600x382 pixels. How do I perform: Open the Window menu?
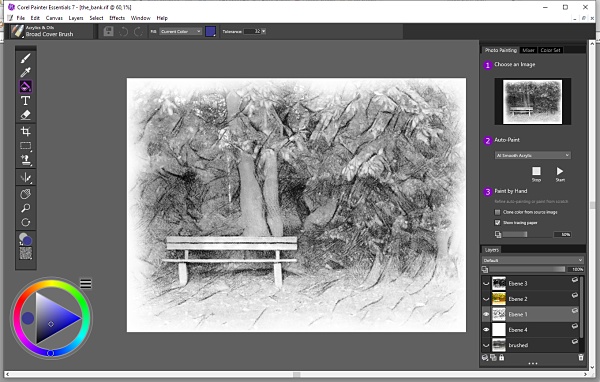tap(140, 18)
